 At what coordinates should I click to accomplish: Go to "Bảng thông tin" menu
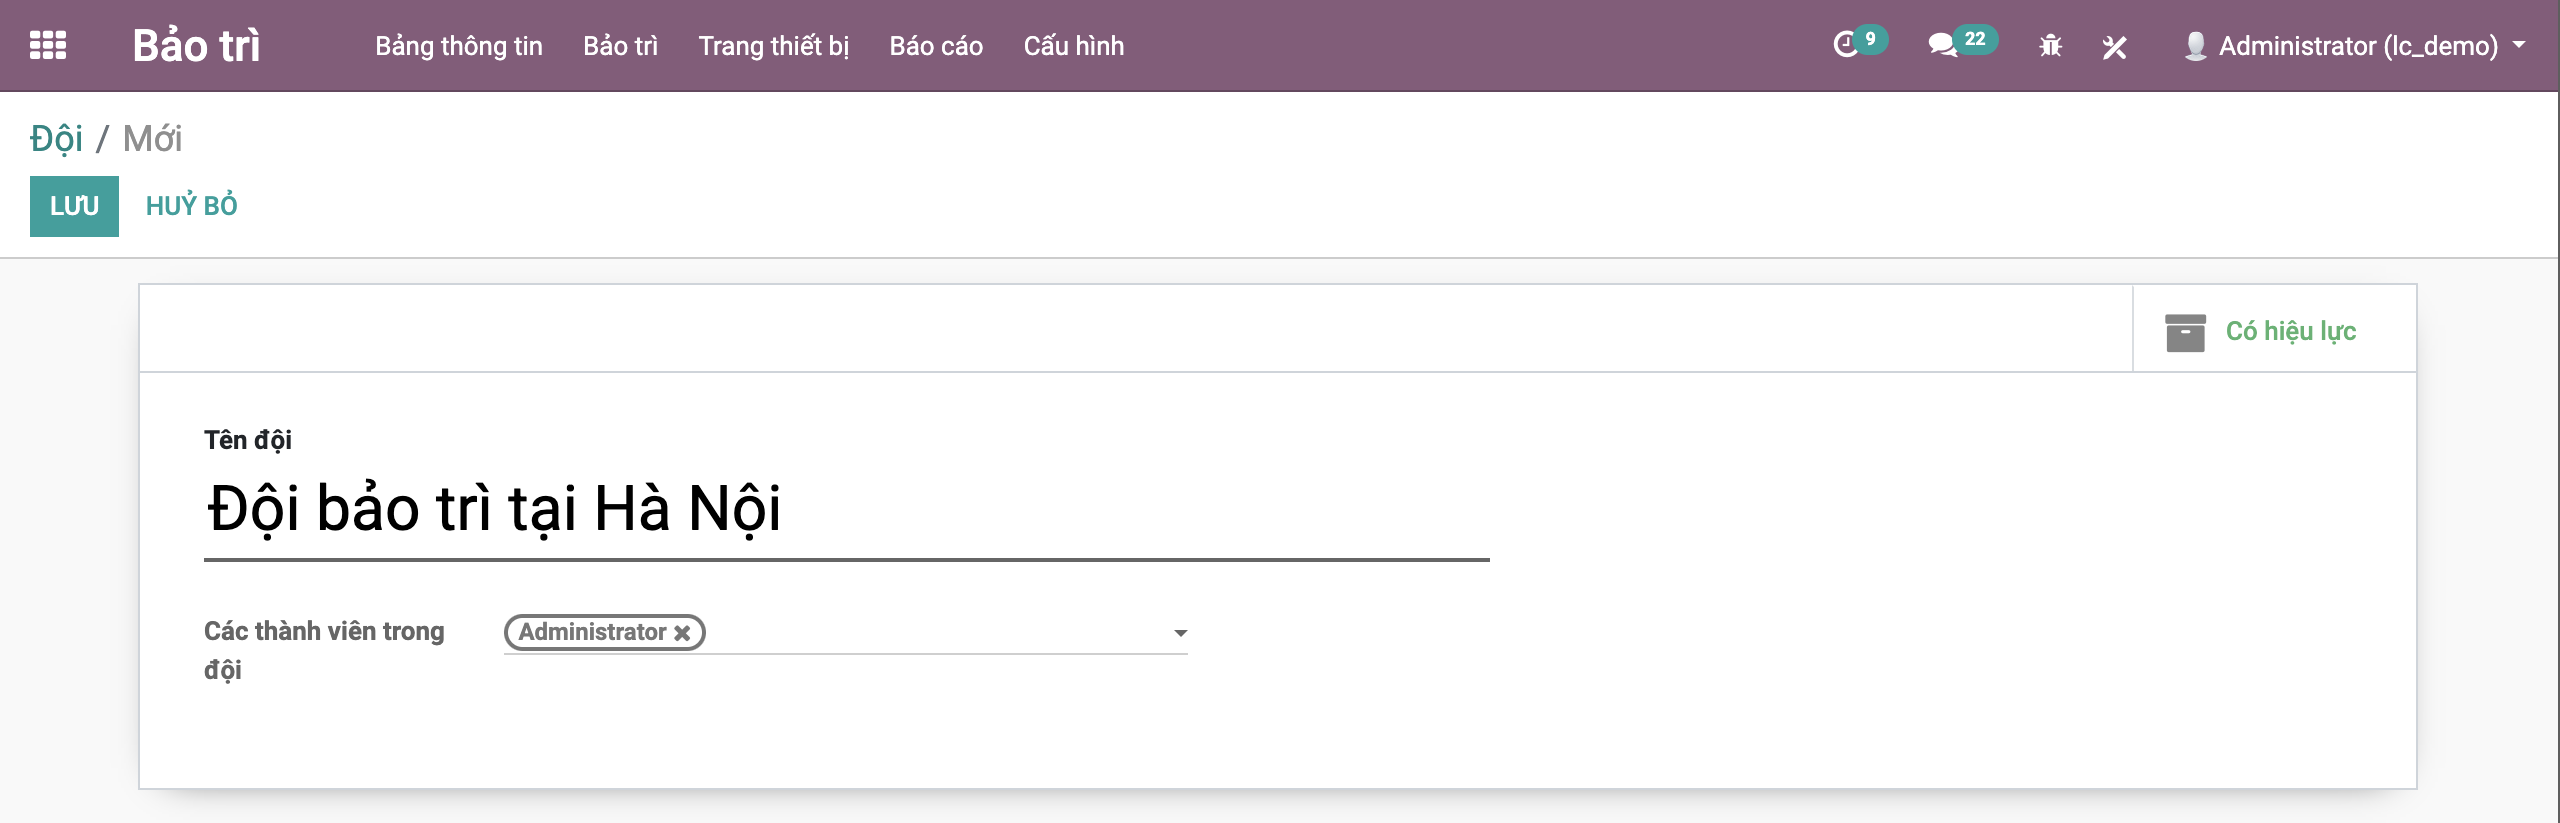click(458, 46)
